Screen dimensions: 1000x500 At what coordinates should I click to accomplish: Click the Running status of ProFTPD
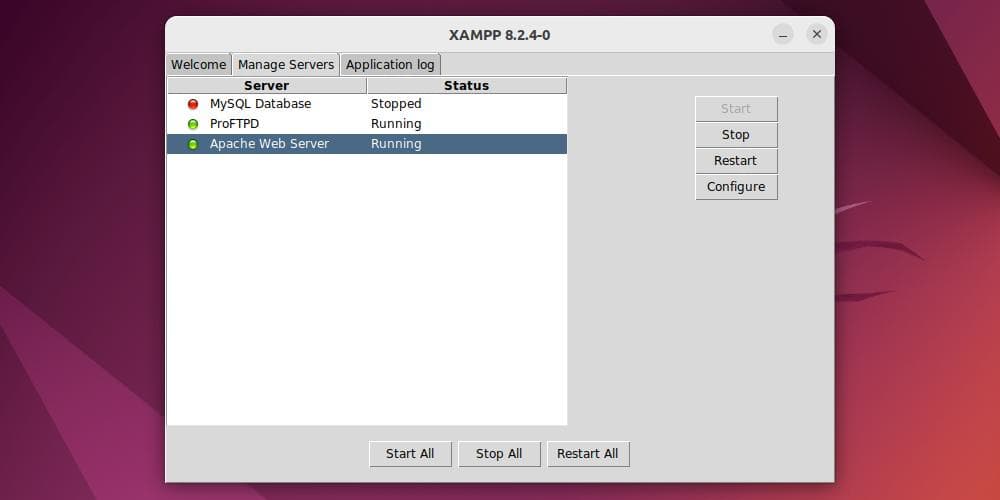[396, 124]
